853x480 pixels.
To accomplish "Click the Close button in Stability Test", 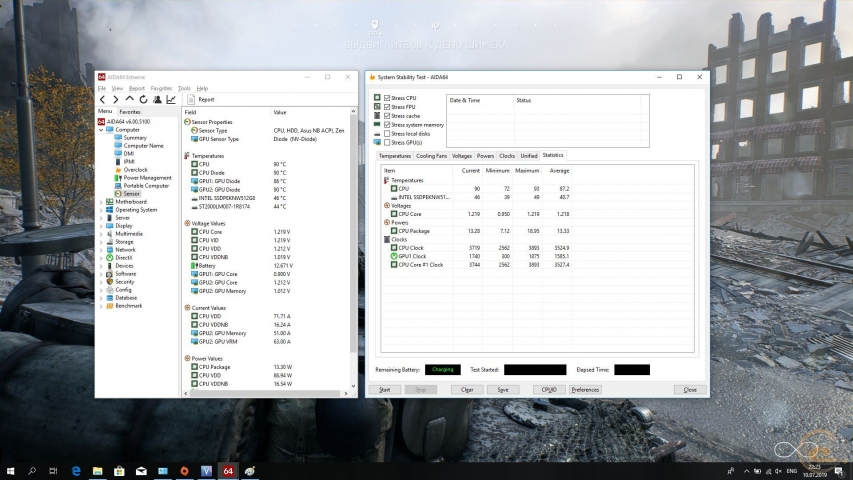I will [690, 390].
